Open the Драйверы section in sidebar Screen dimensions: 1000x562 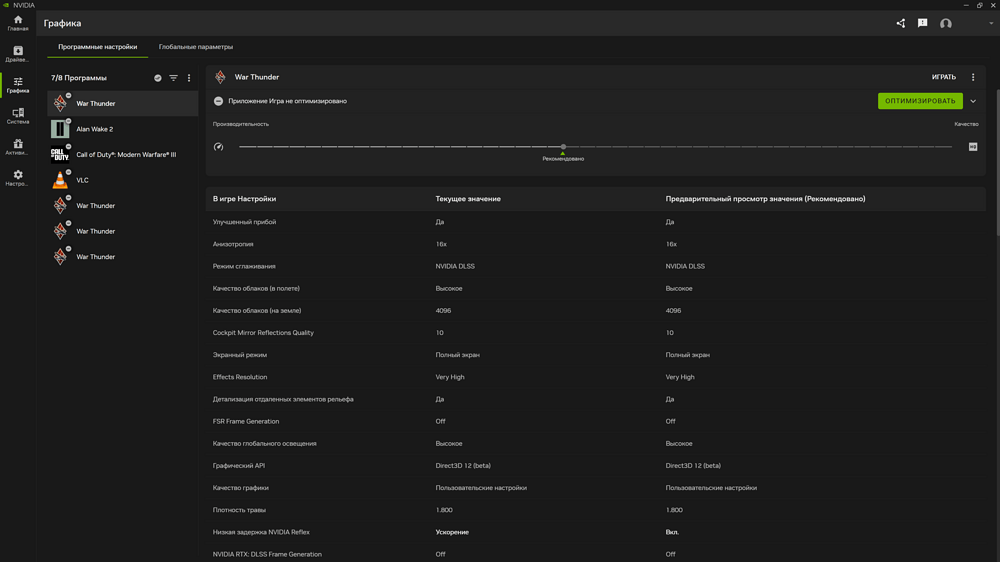(x=18, y=54)
